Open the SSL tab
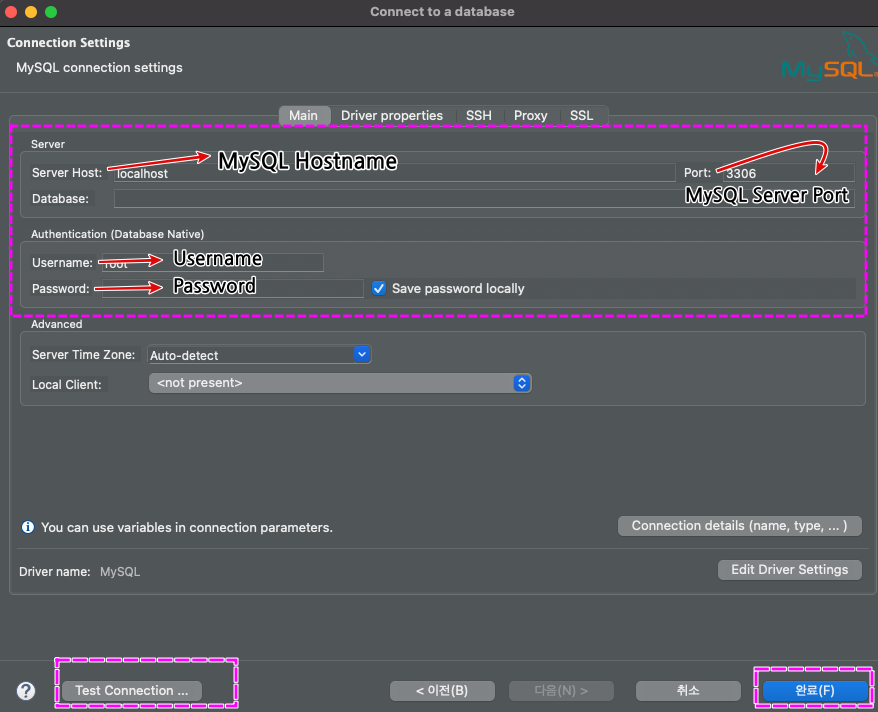878x712 pixels. pyautogui.click(x=581, y=115)
